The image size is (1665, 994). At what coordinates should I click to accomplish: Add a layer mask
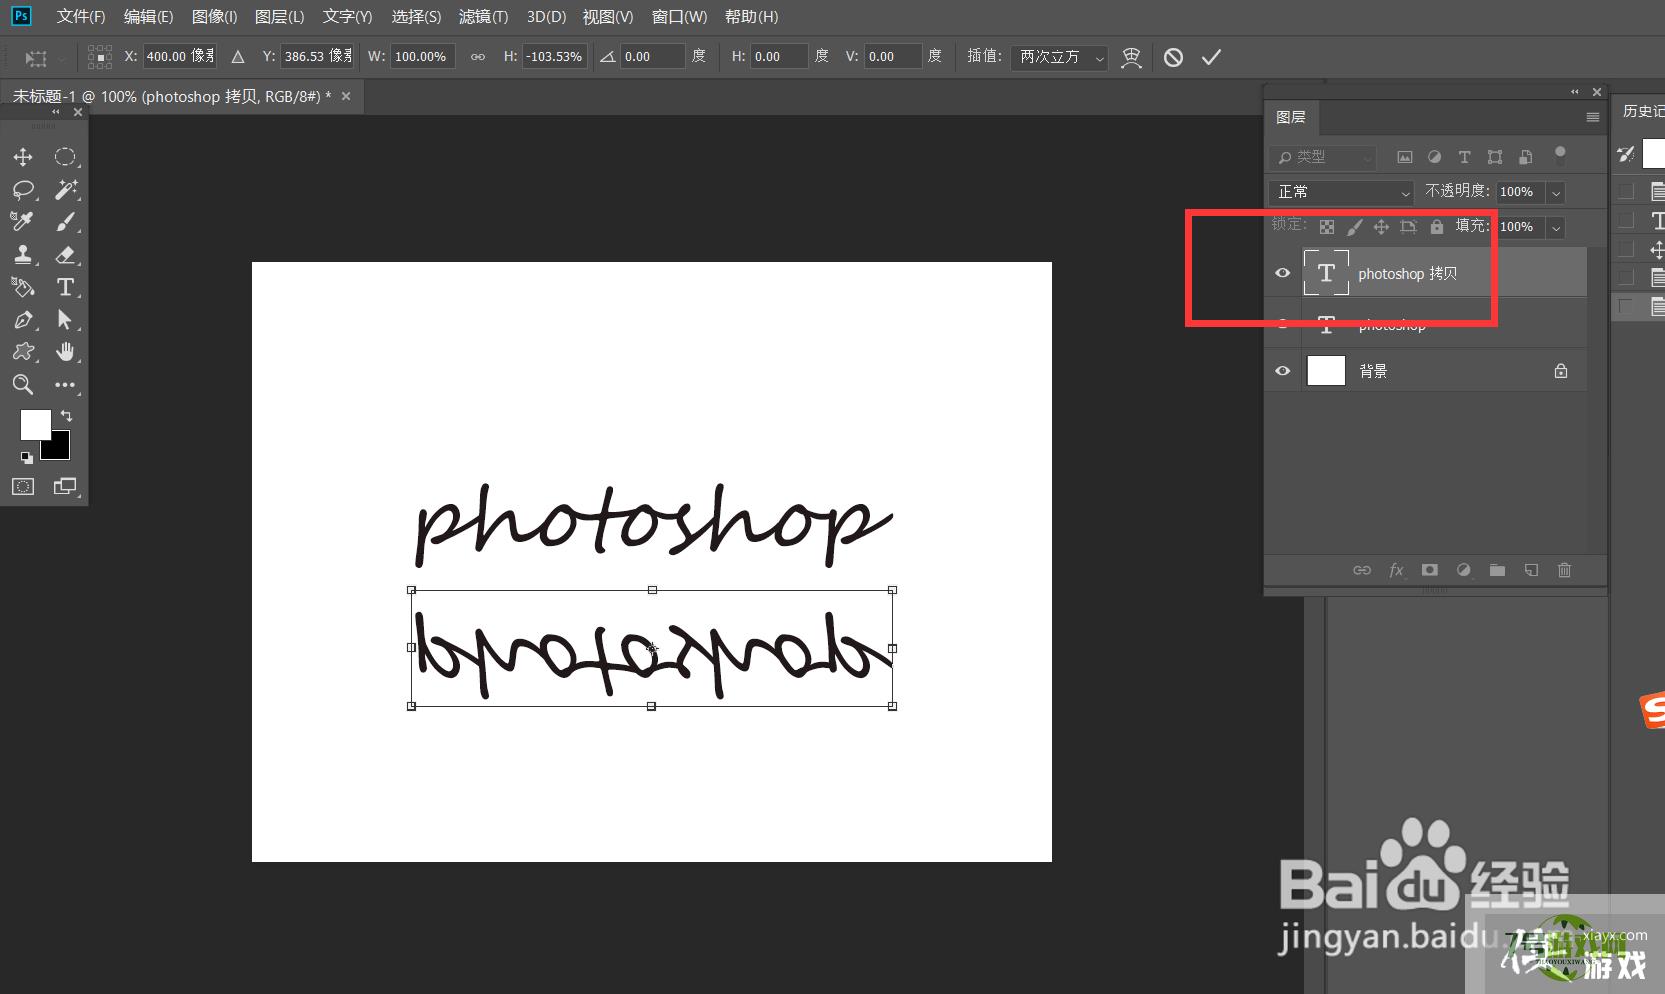click(1430, 570)
